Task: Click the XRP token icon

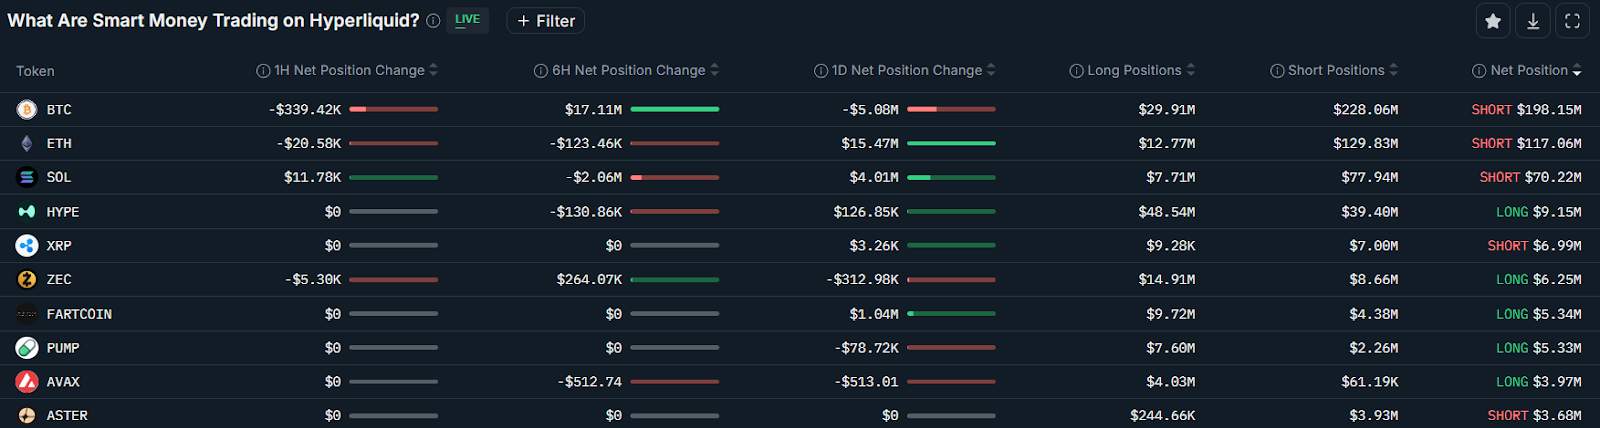Action: tap(27, 246)
